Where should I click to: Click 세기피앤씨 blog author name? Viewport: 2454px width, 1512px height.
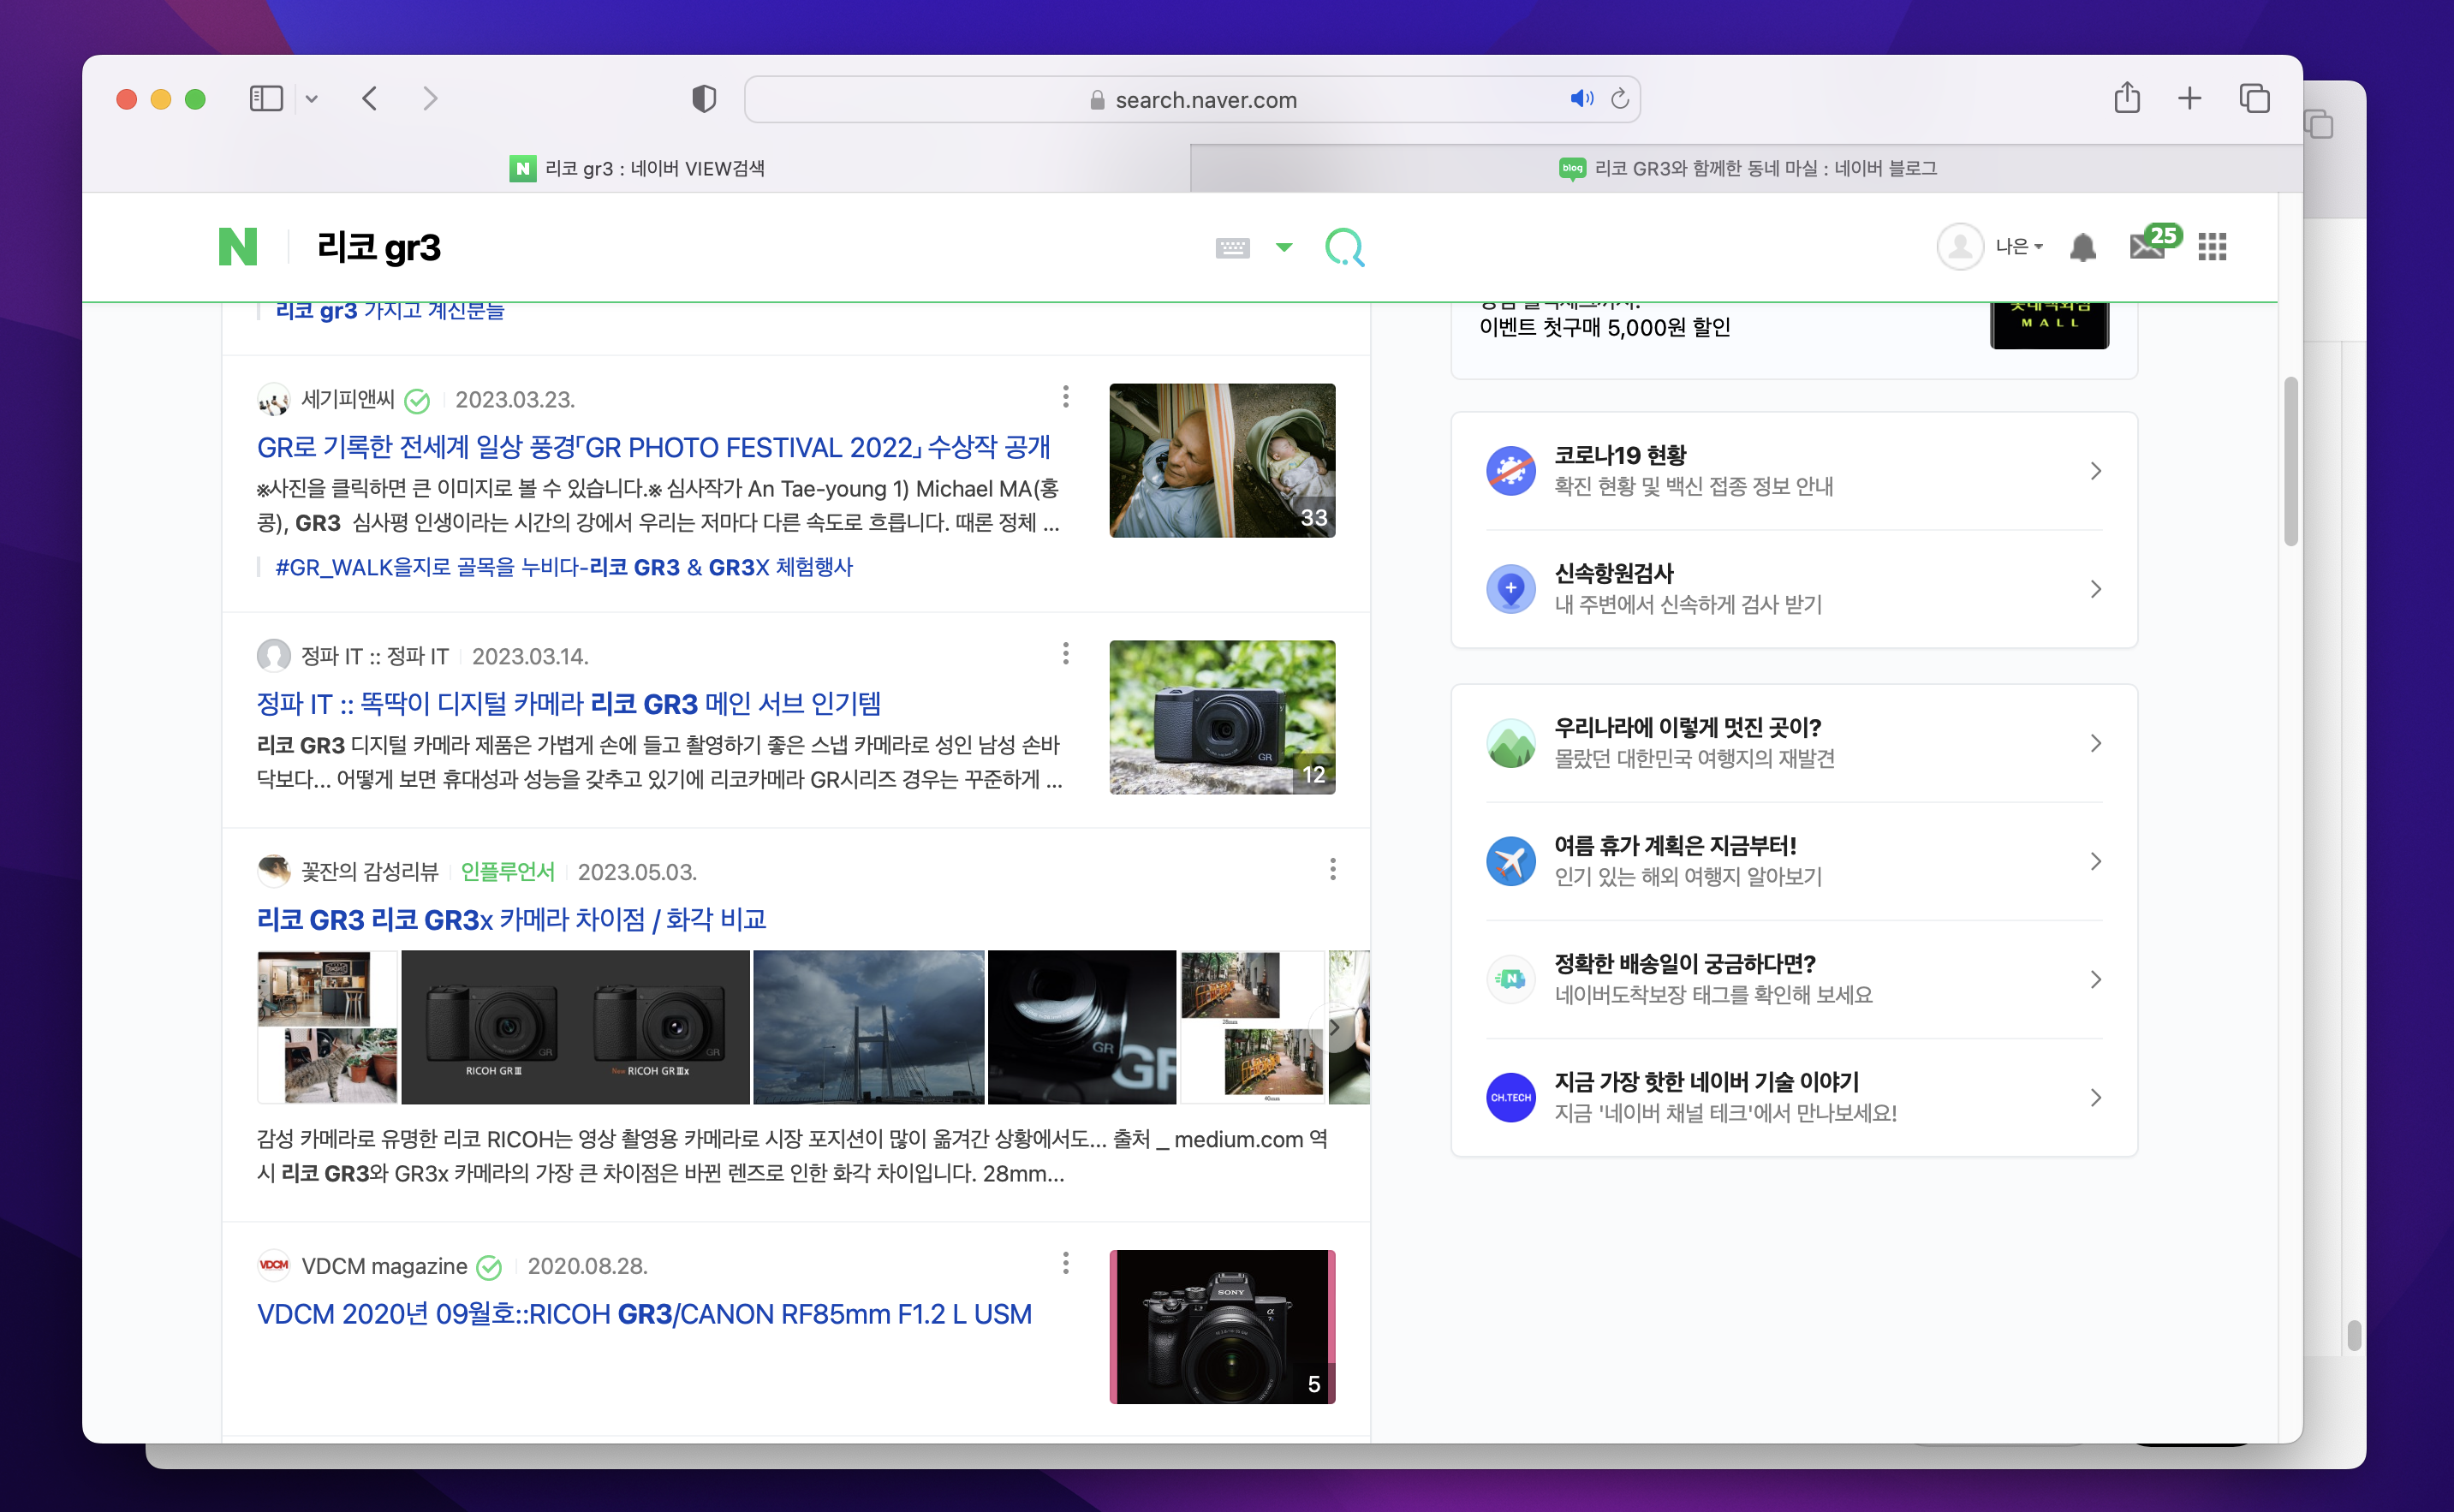tap(348, 399)
